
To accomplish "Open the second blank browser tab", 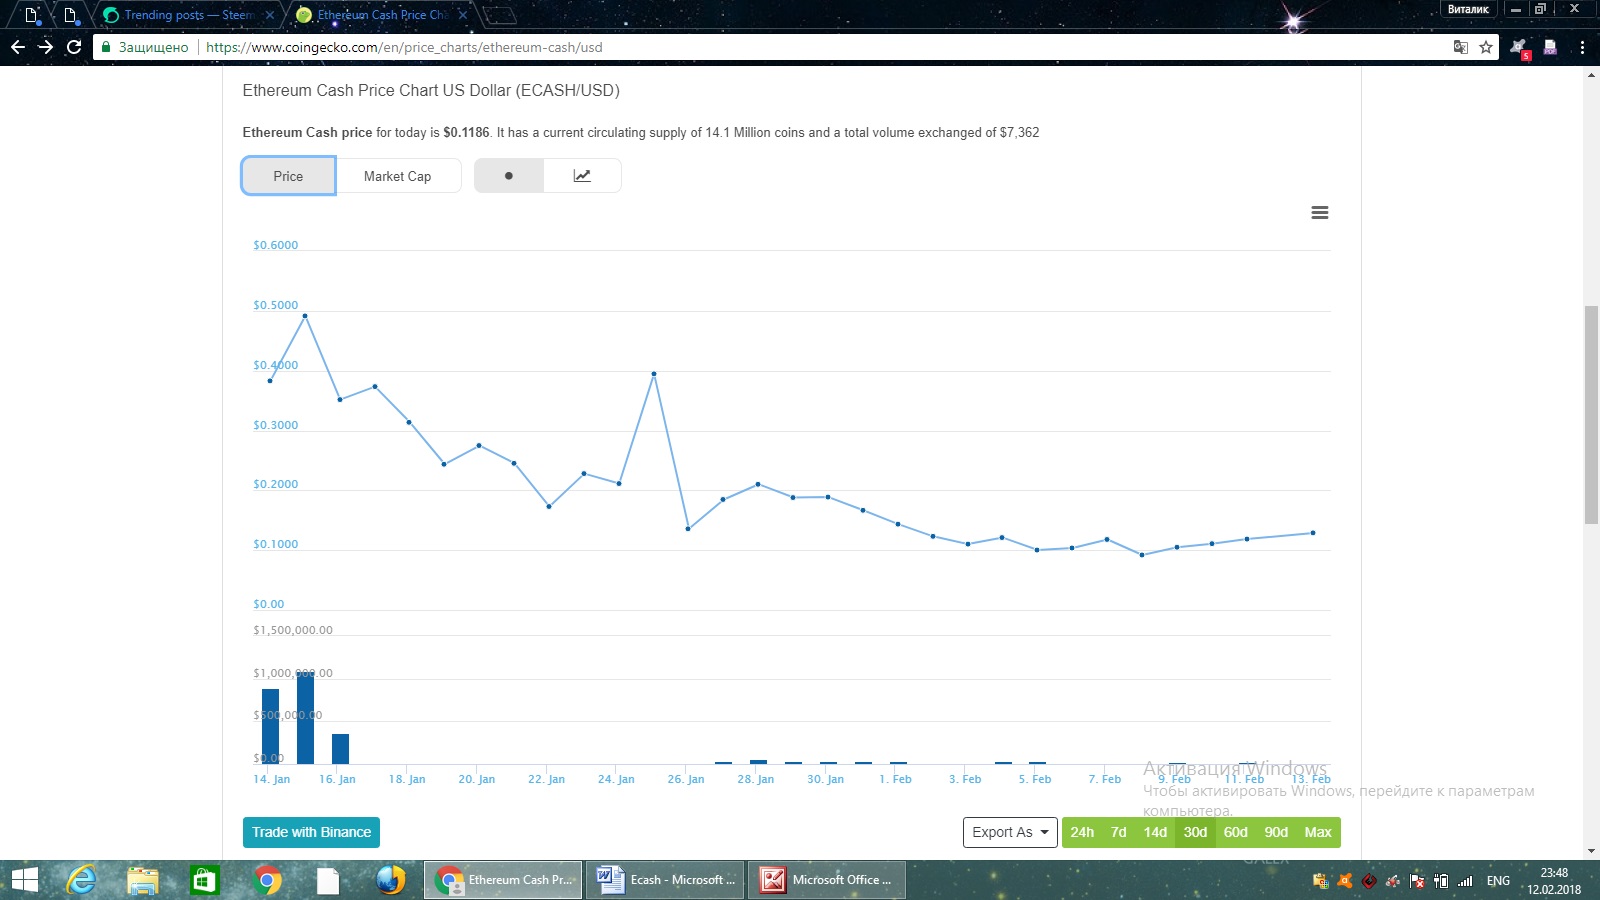I will pyautogui.click(x=69, y=15).
